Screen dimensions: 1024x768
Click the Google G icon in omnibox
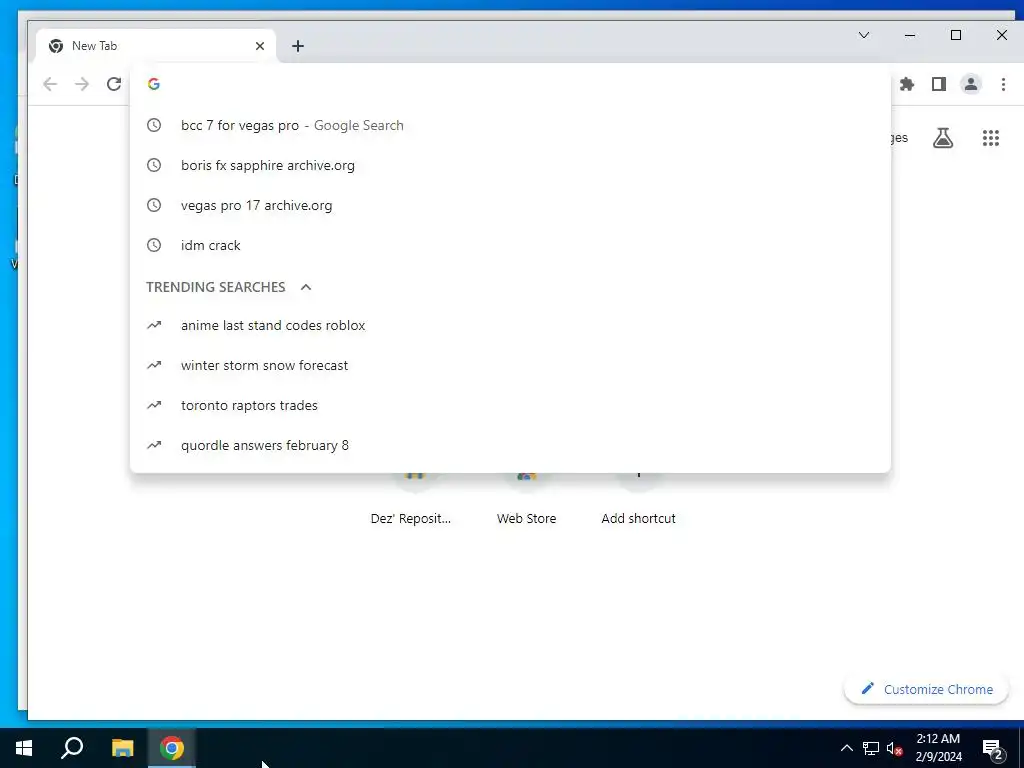[153, 84]
